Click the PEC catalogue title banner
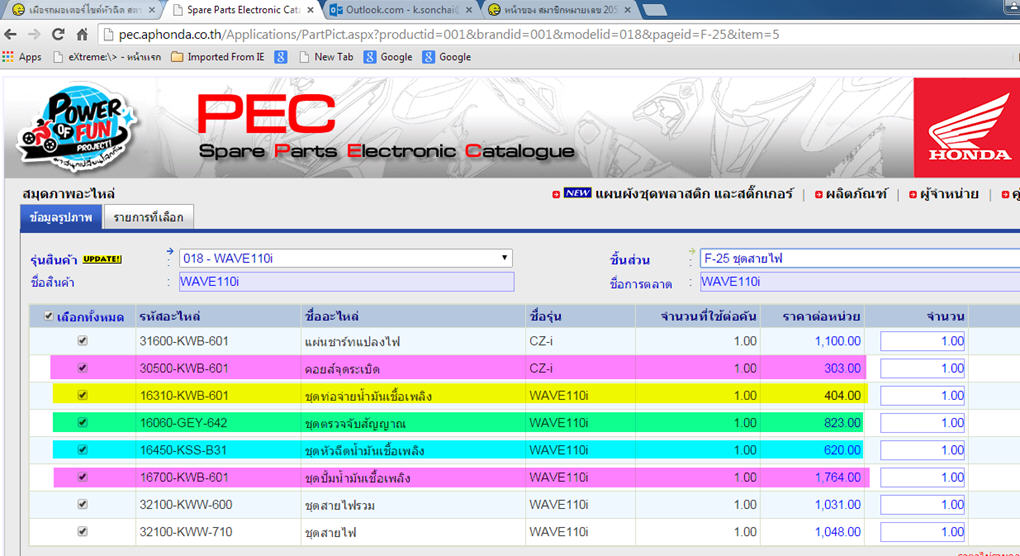Image resolution: width=1020 pixels, height=556 pixels. coord(386,127)
